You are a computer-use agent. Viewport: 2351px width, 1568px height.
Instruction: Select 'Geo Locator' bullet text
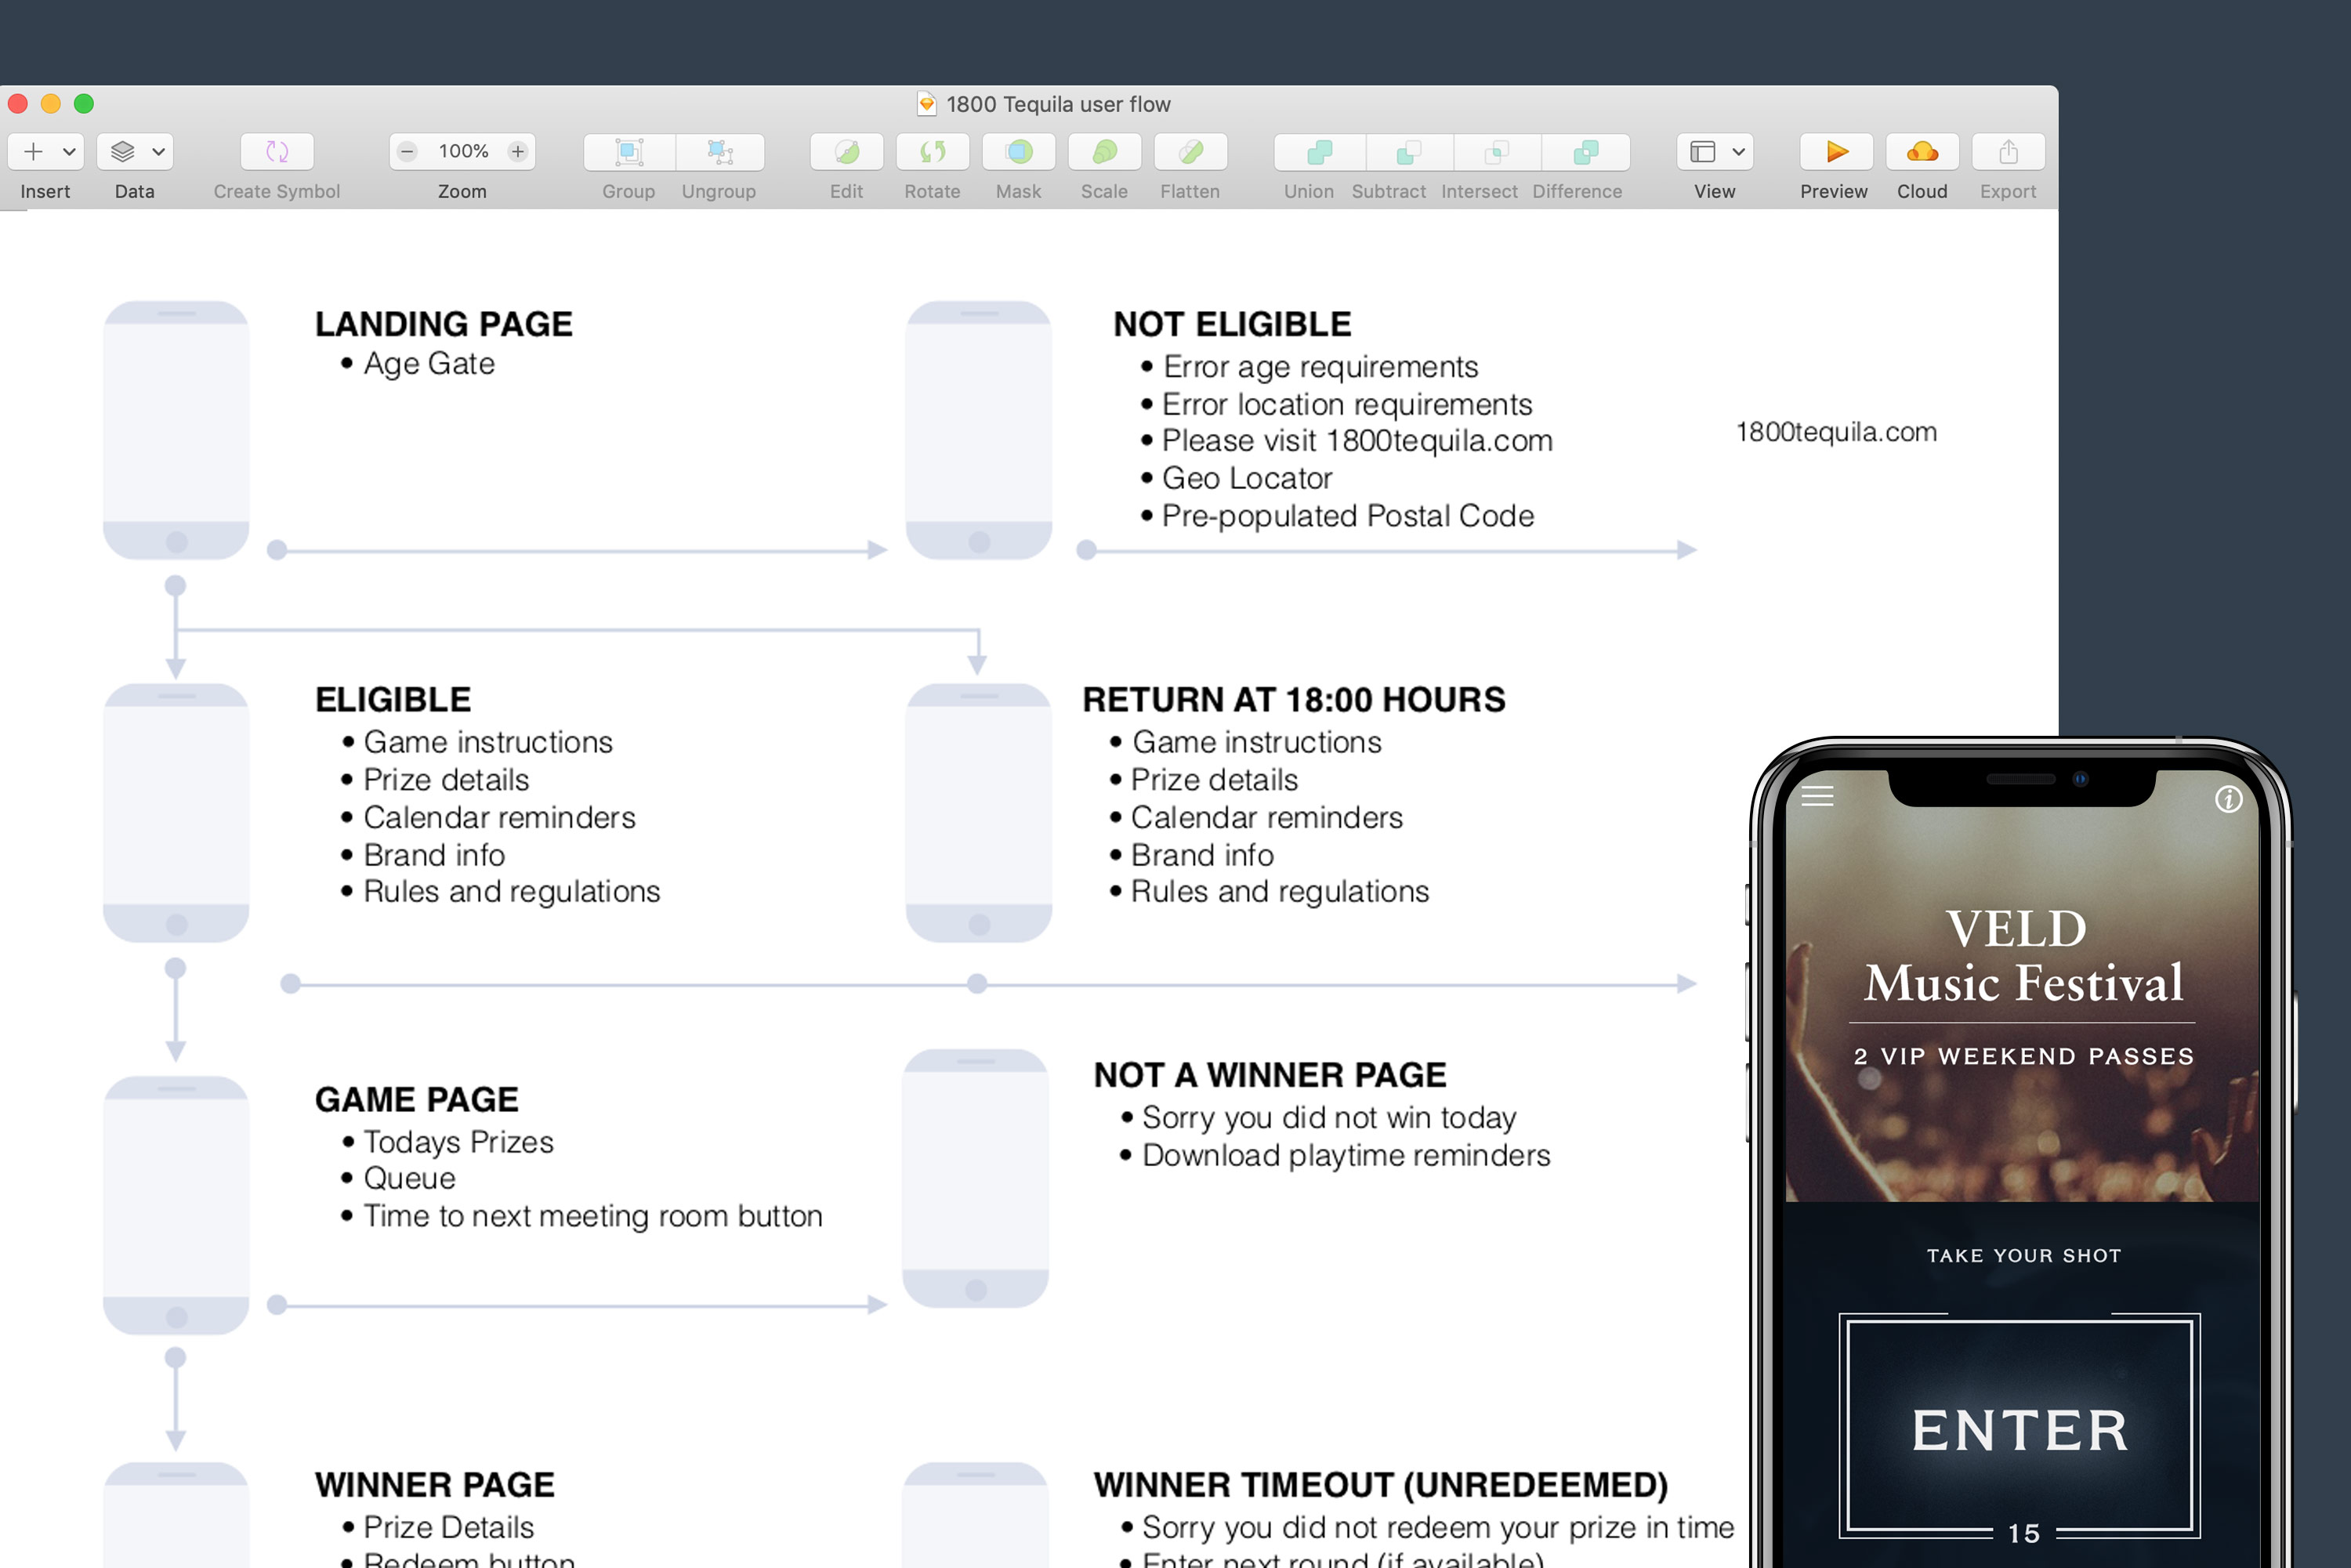(1247, 478)
